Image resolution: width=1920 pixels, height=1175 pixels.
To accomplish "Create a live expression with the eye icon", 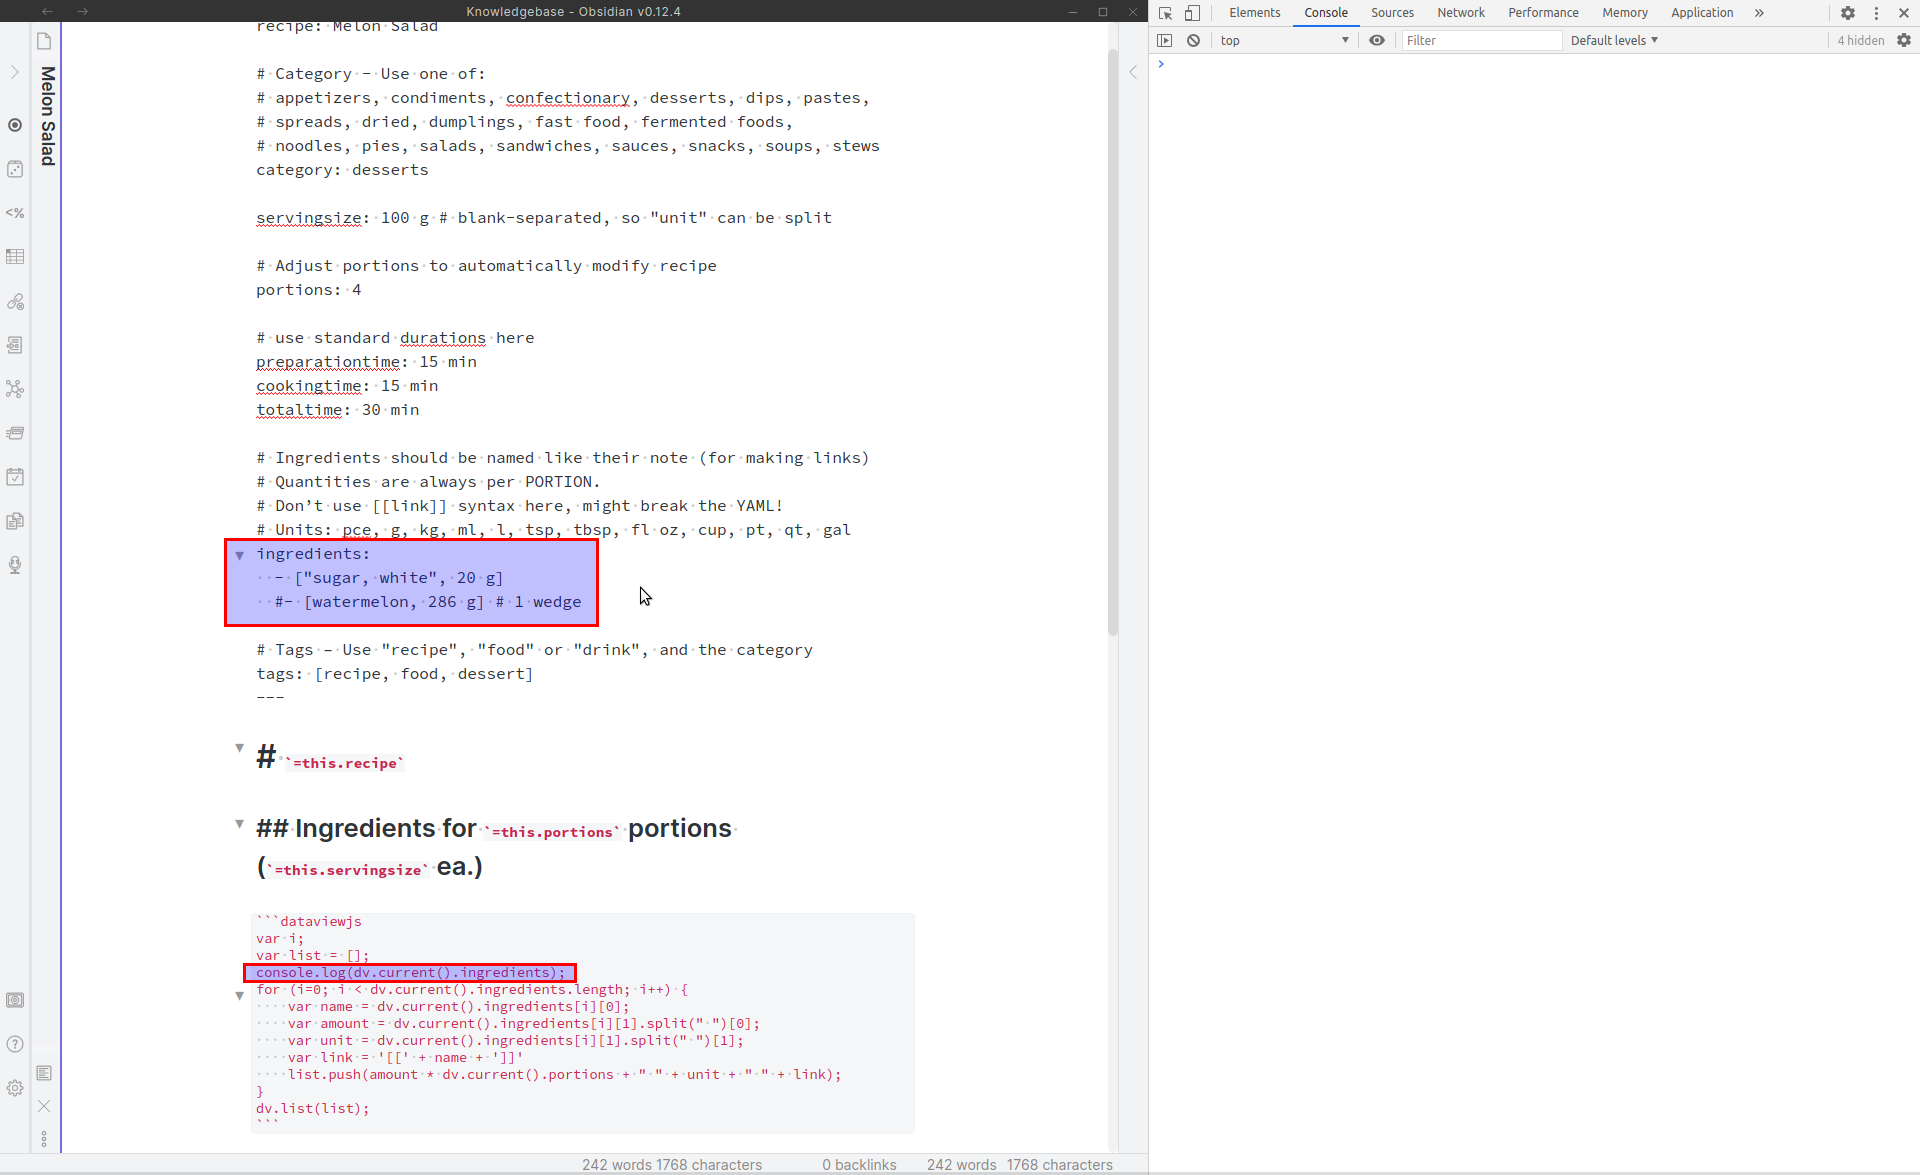I will point(1377,40).
